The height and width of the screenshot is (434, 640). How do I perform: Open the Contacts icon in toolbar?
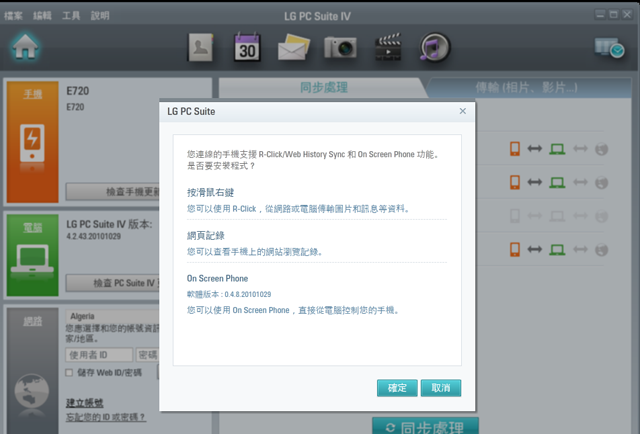click(200, 47)
